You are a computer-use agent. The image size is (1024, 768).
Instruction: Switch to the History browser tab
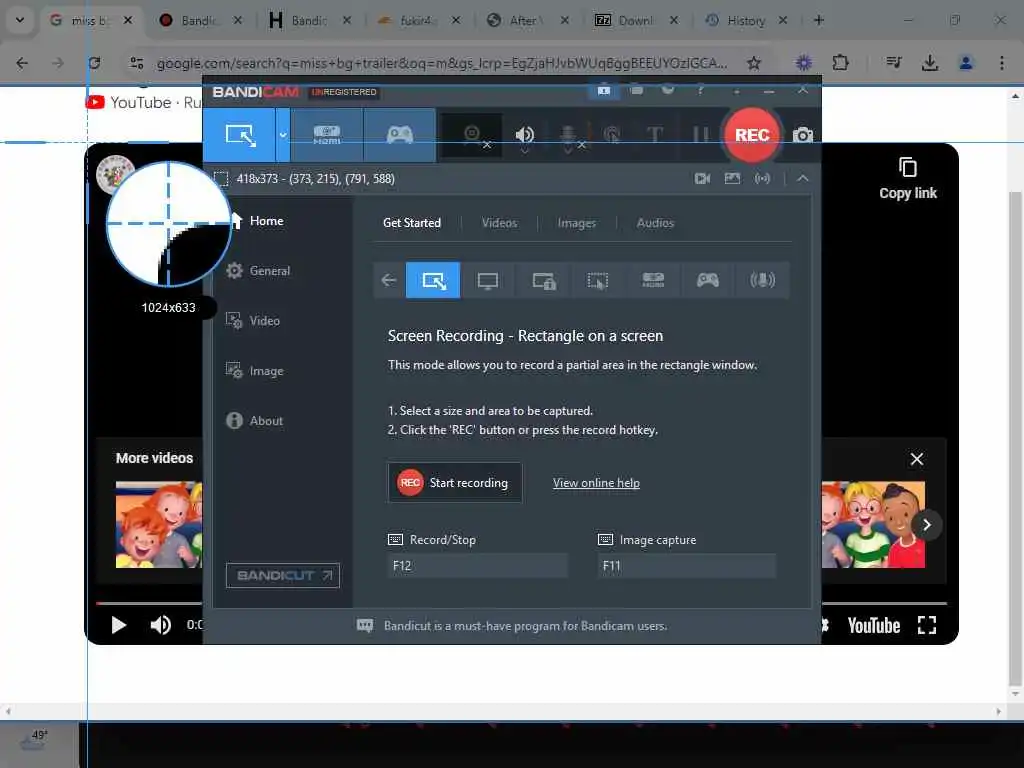pos(746,20)
